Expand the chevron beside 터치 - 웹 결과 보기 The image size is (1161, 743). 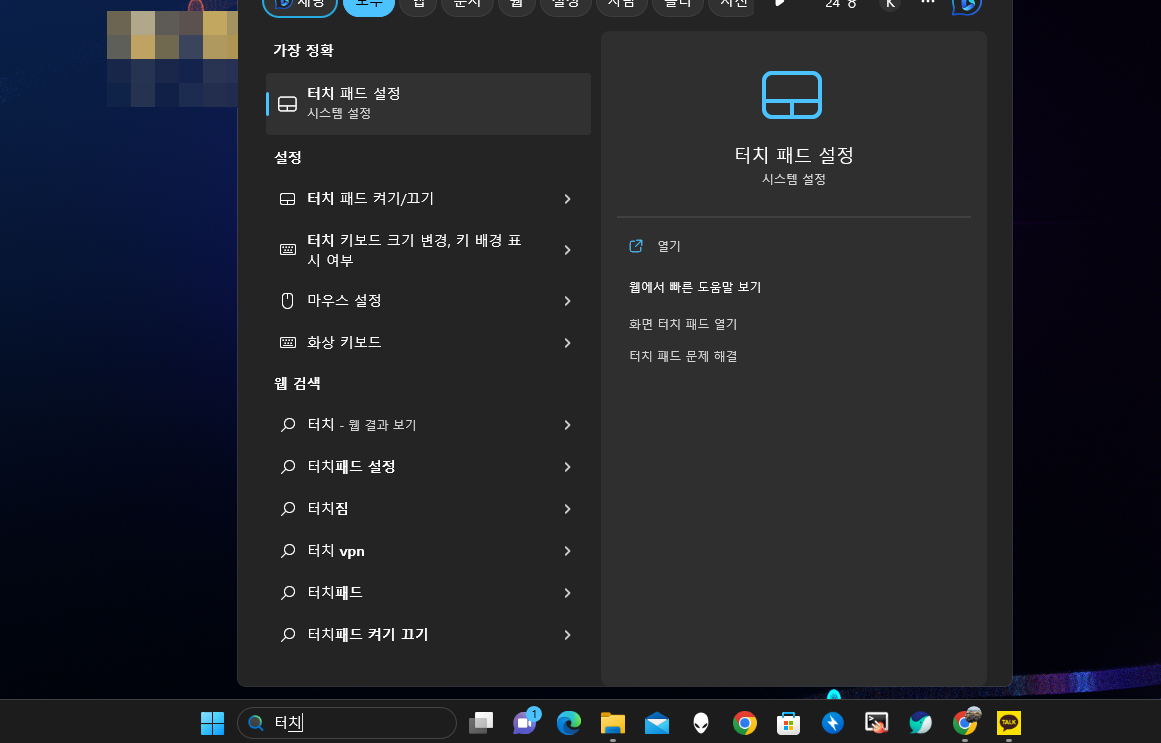coord(567,424)
